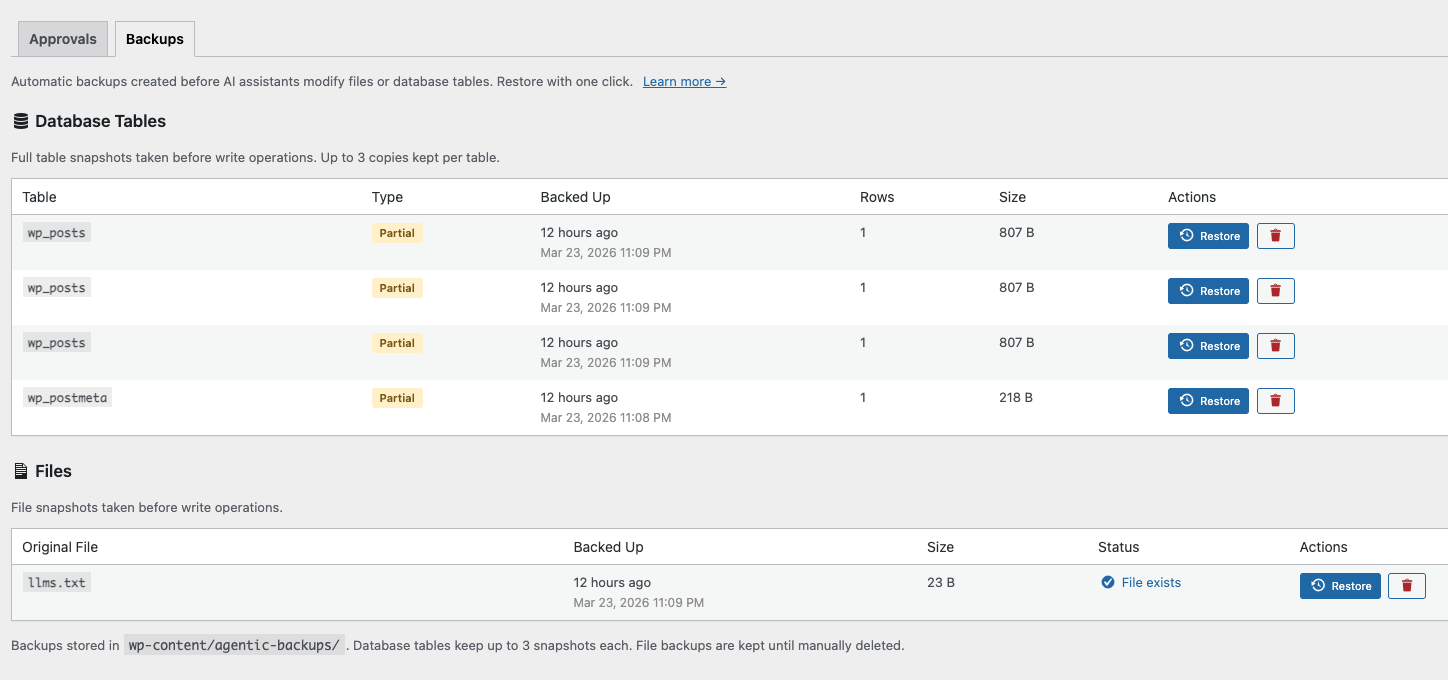
Task: Restore the wp_postmeta table backup
Action: tap(1207, 400)
